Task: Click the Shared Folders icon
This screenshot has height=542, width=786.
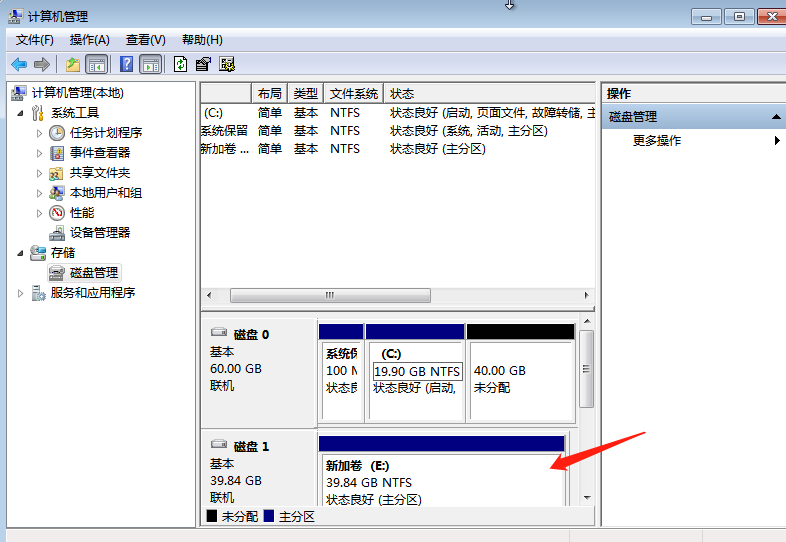Action: pos(56,173)
